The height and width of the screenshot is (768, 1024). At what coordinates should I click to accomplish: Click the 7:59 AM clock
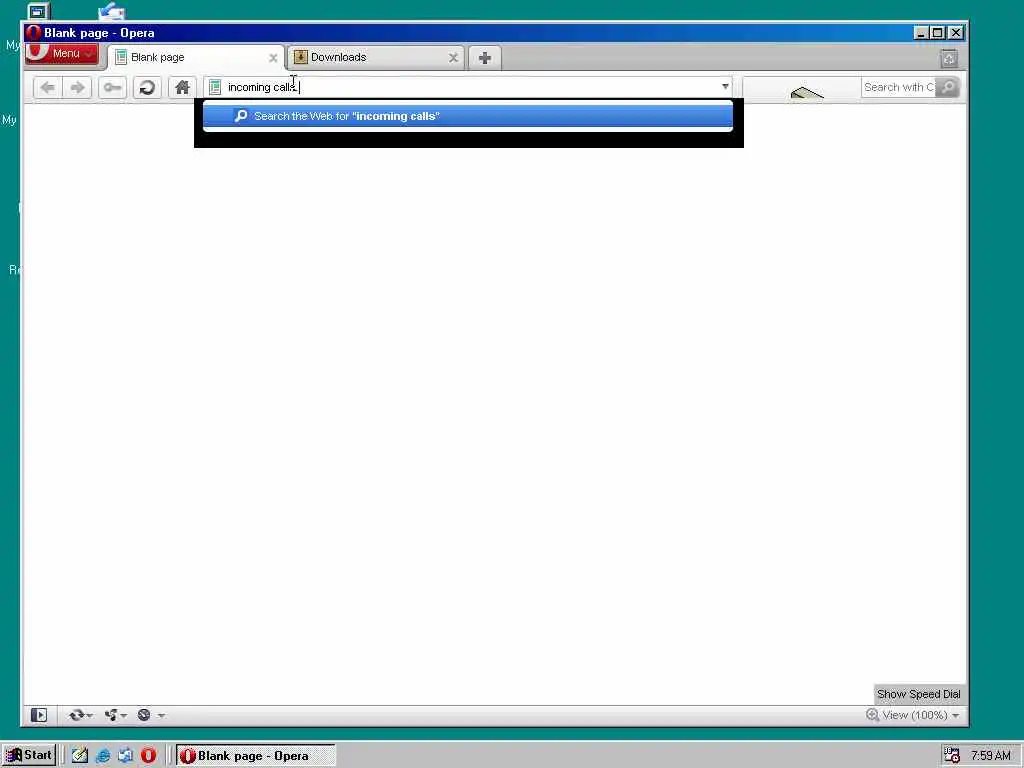tap(991, 756)
